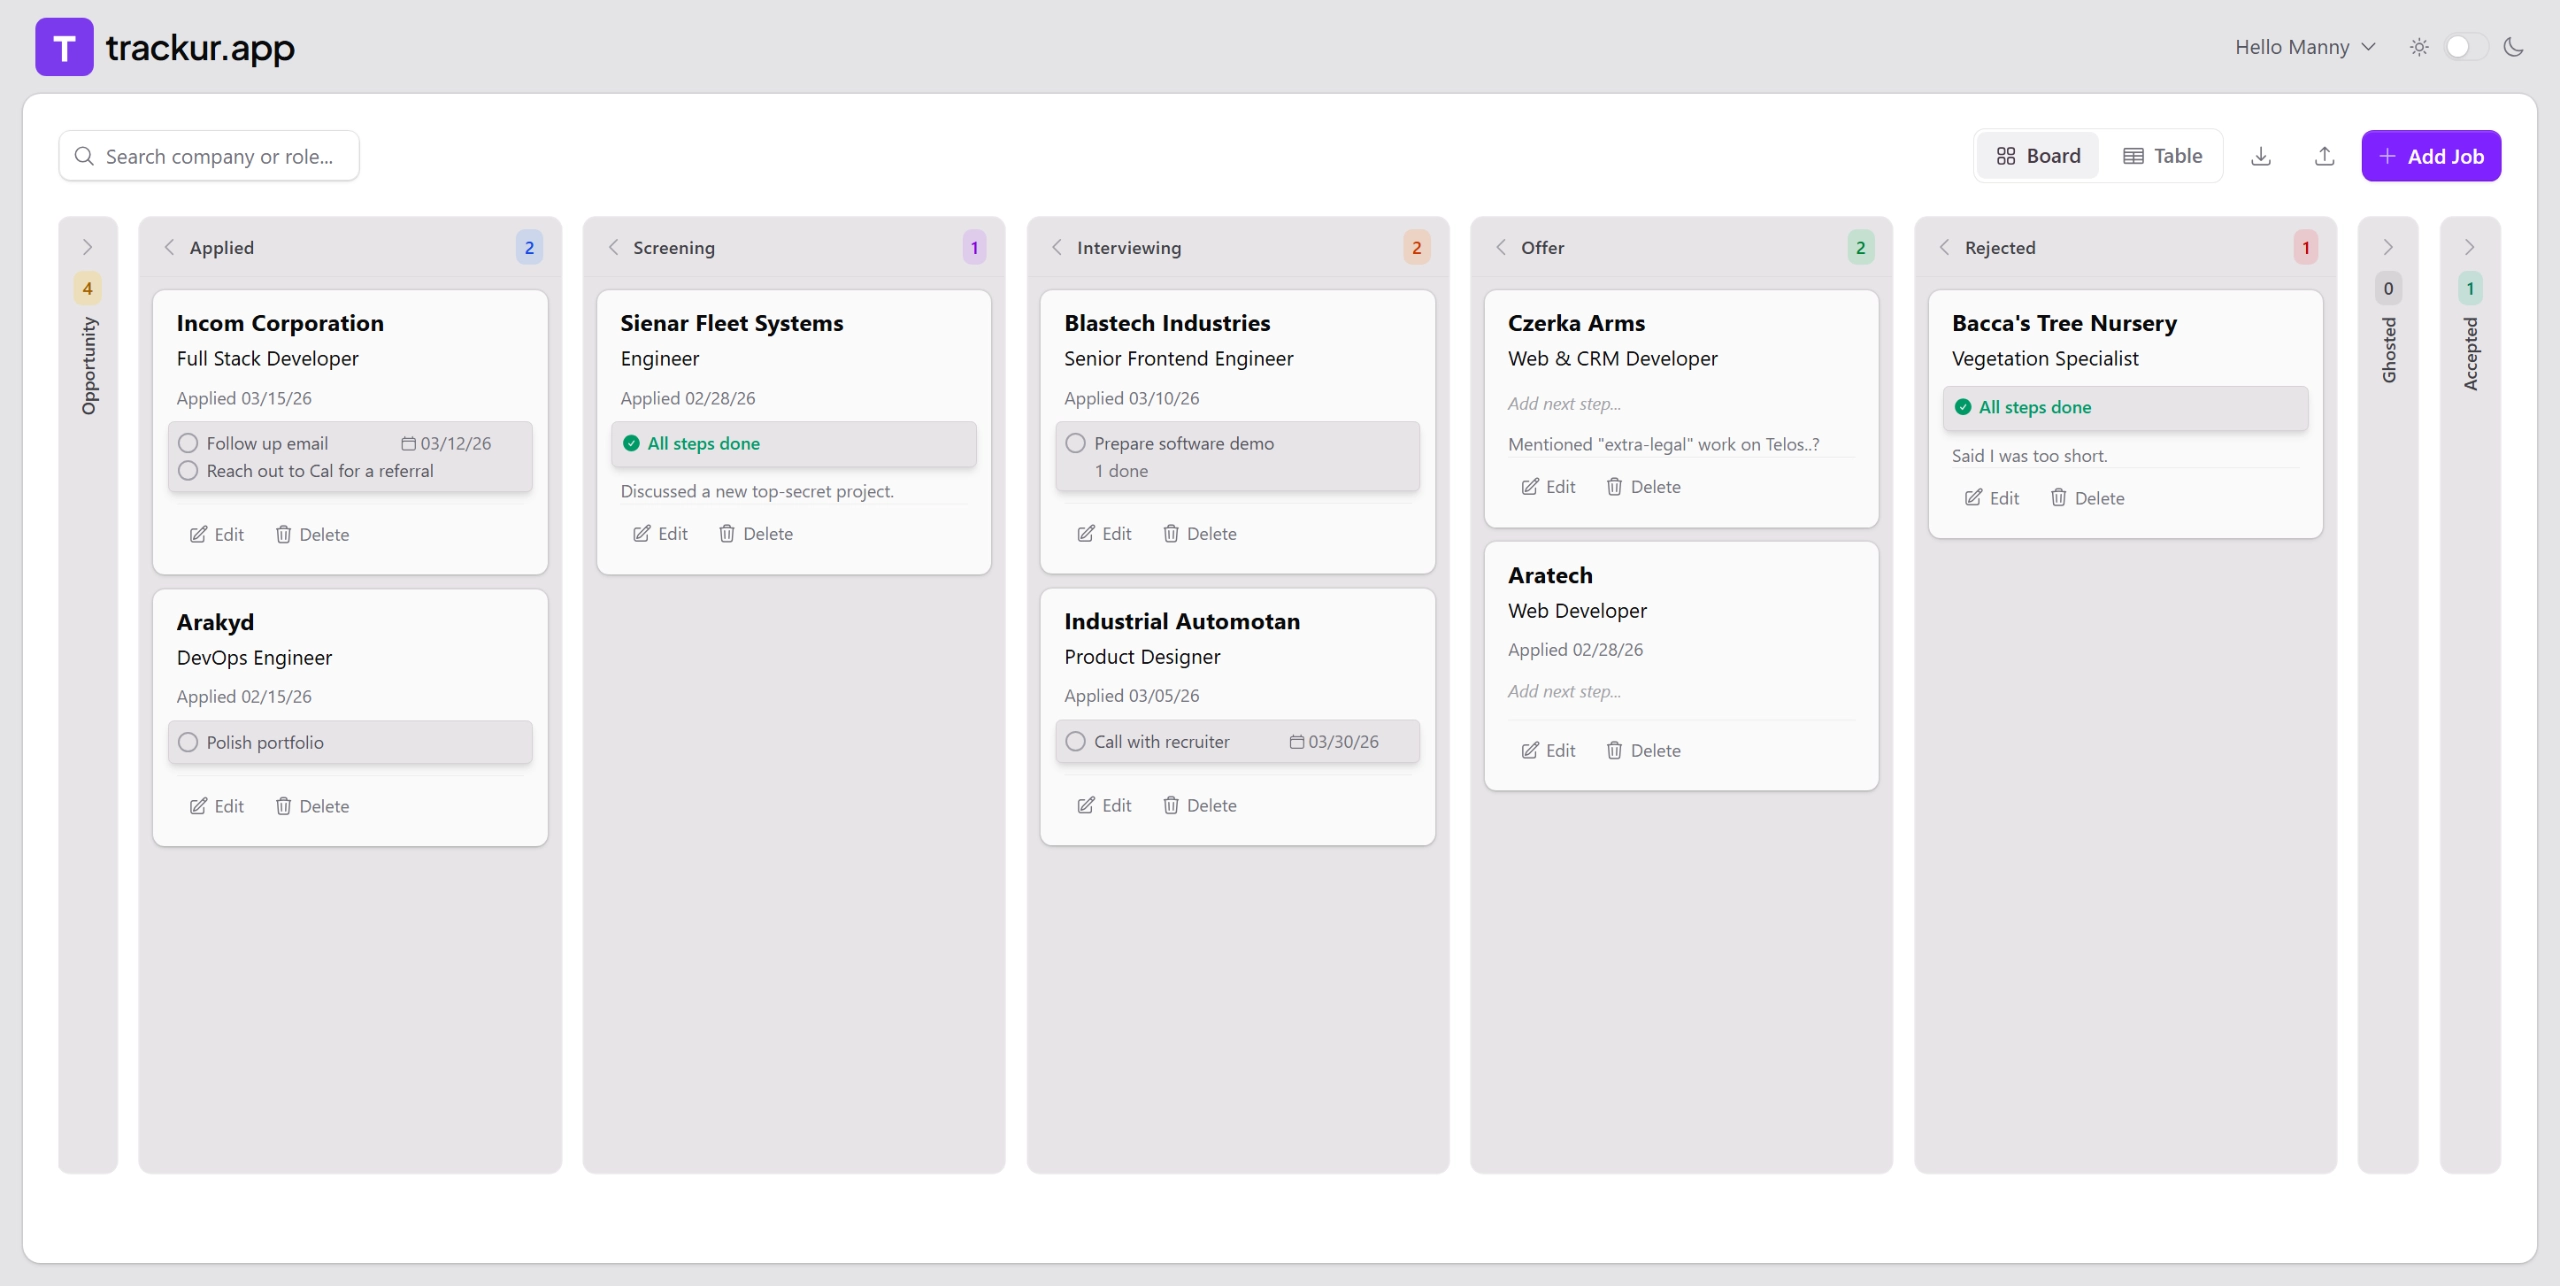Select the download export icon
Image resolution: width=2560 pixels, height=1286 pixels.
tap(2260, 156)
